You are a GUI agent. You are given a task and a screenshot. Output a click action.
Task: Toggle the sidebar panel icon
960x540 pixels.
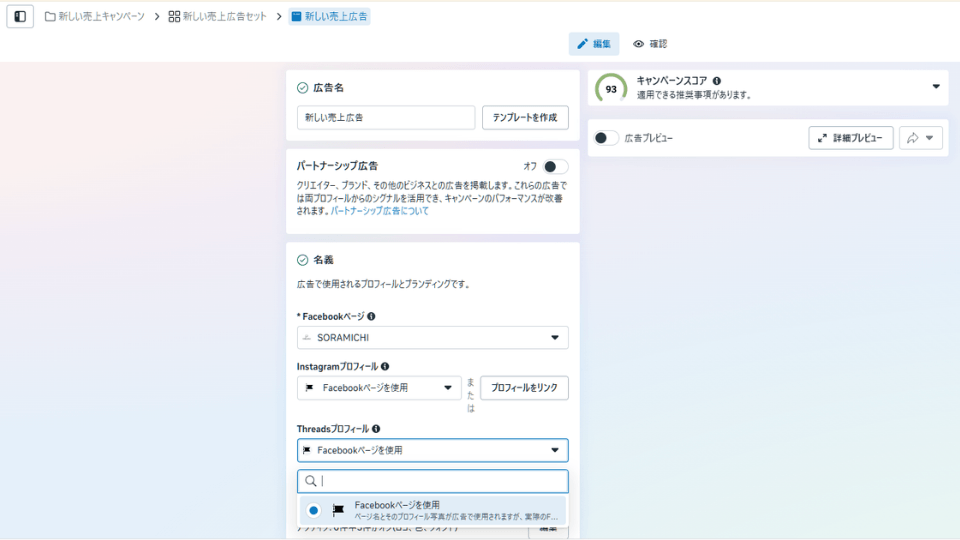point(20,17)
